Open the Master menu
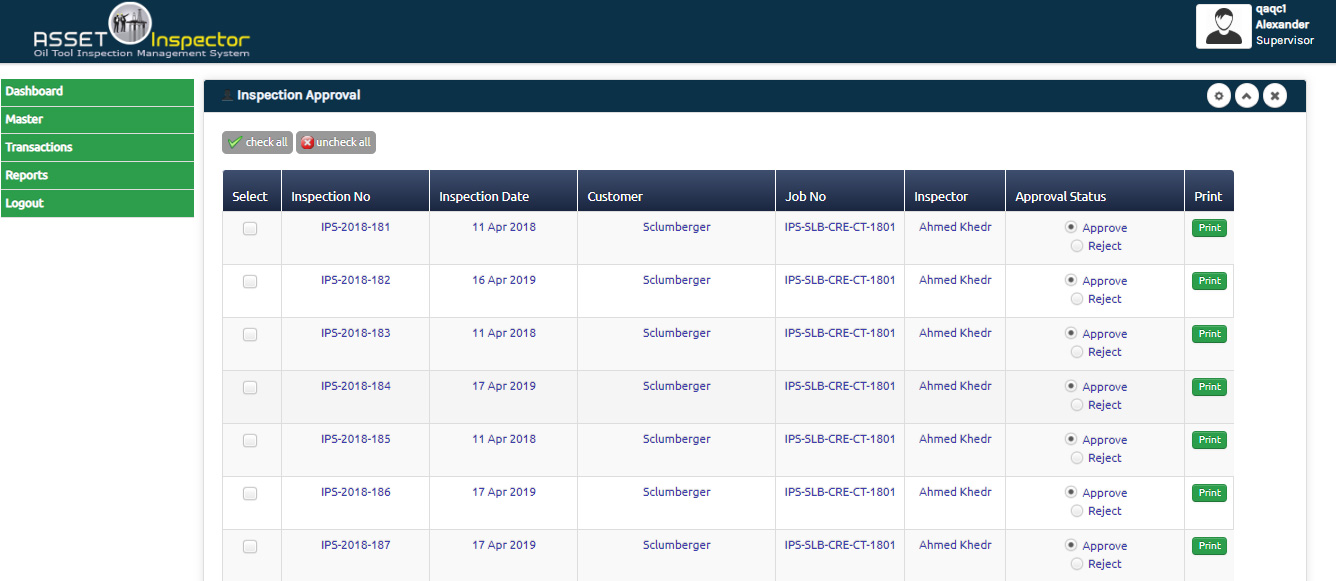 97,119
